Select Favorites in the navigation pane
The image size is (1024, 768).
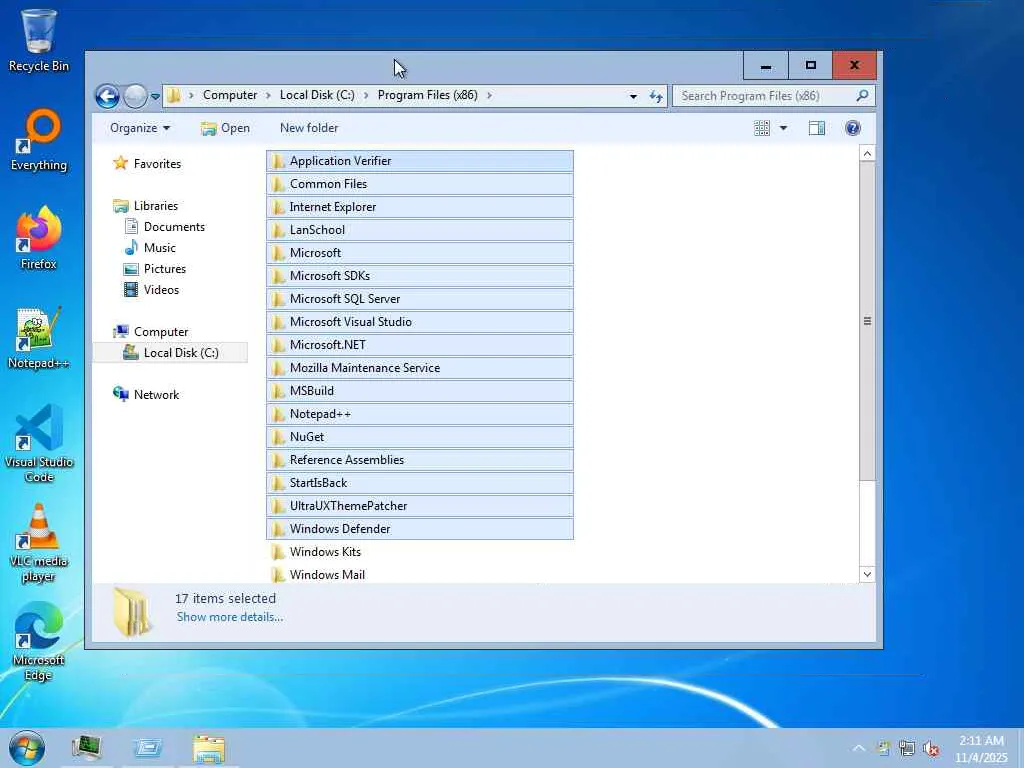click(147, 163)
